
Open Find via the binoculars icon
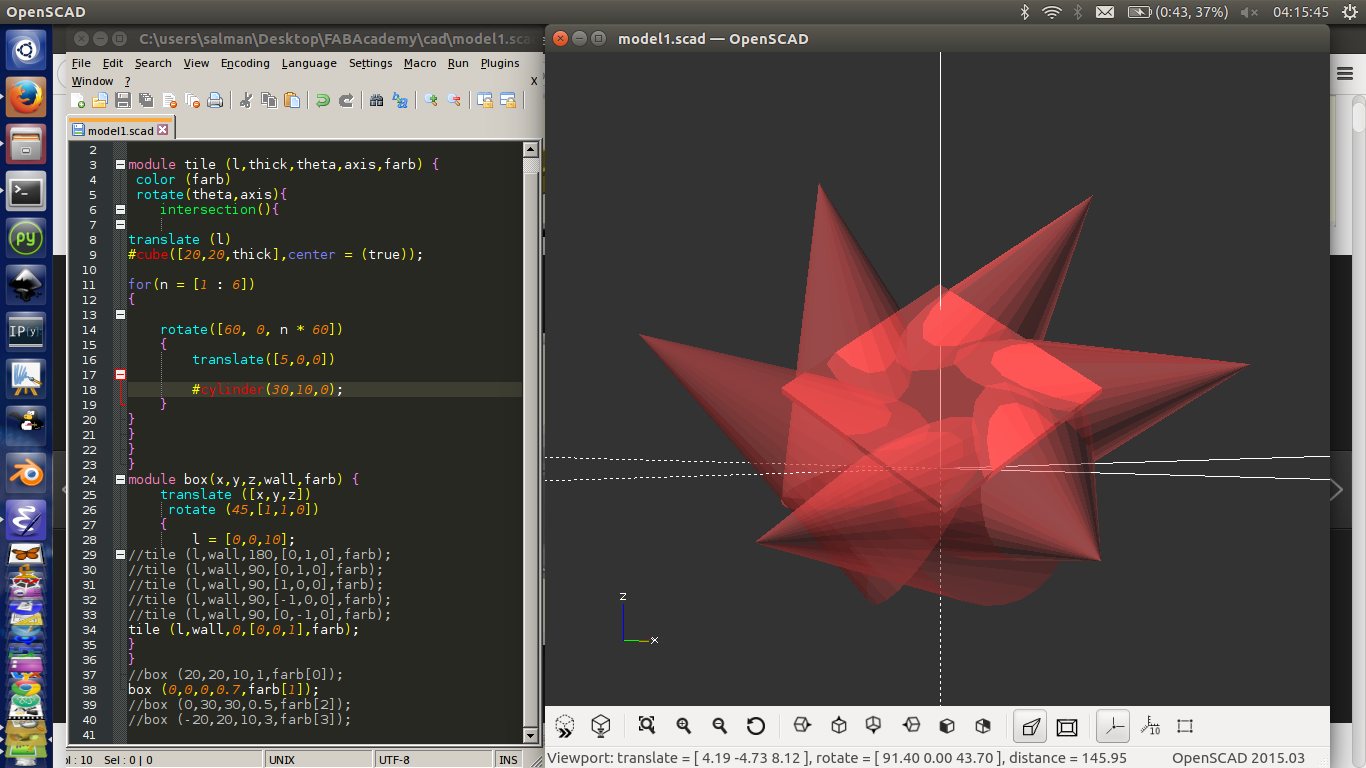tap(375, 100)
